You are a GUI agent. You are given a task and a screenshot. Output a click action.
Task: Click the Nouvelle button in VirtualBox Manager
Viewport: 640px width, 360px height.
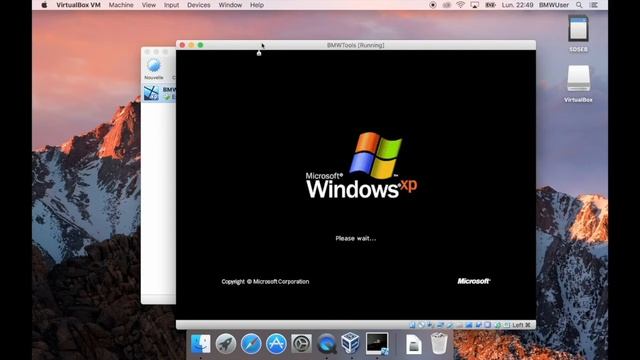pos(153,69)
